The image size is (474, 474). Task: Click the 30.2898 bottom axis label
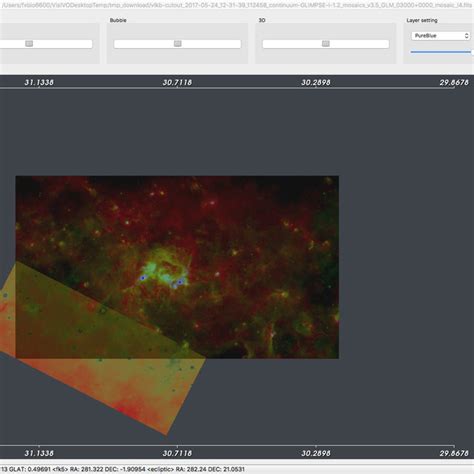(x=316, y=453)
